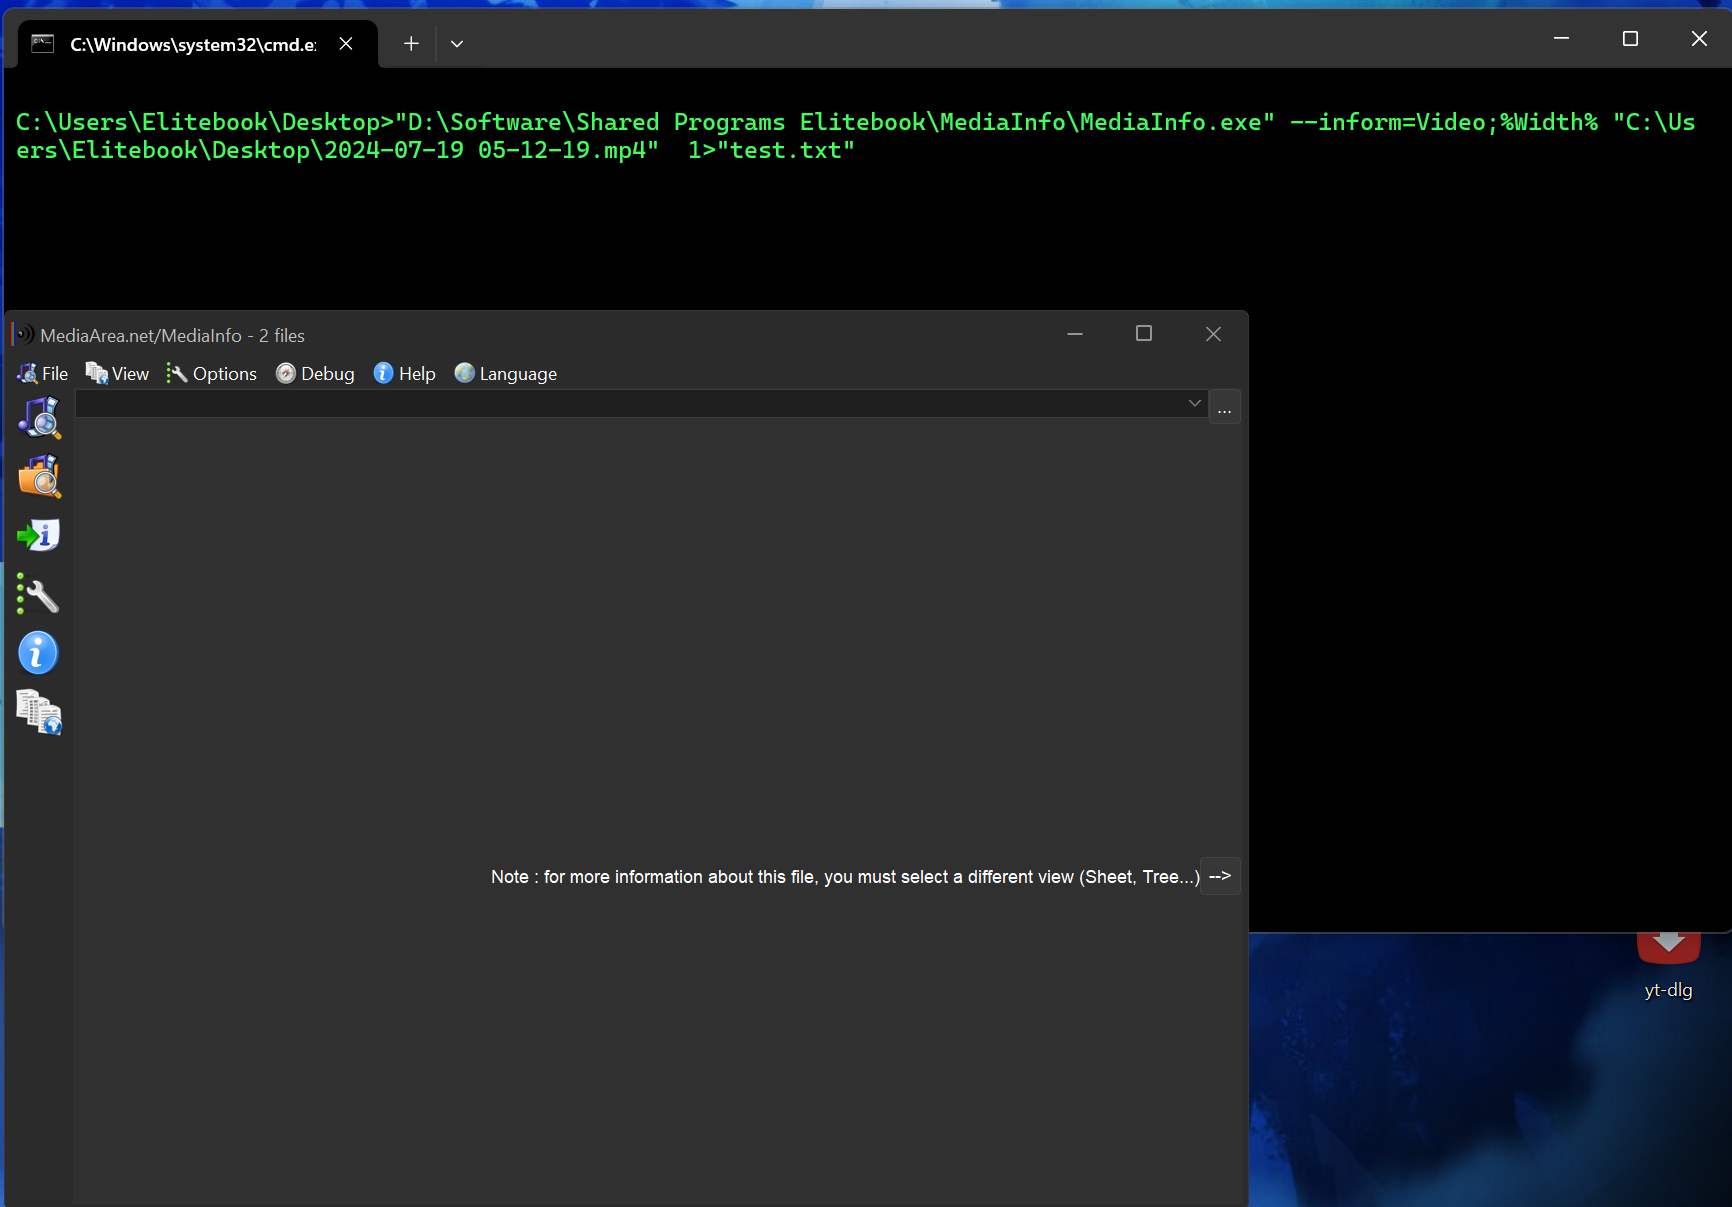Image resolution: width=1732 pixels, height=1207 pixels.
Task: Maximize the terminal window
Action: pyautogui.click(x=1630, y=38)
